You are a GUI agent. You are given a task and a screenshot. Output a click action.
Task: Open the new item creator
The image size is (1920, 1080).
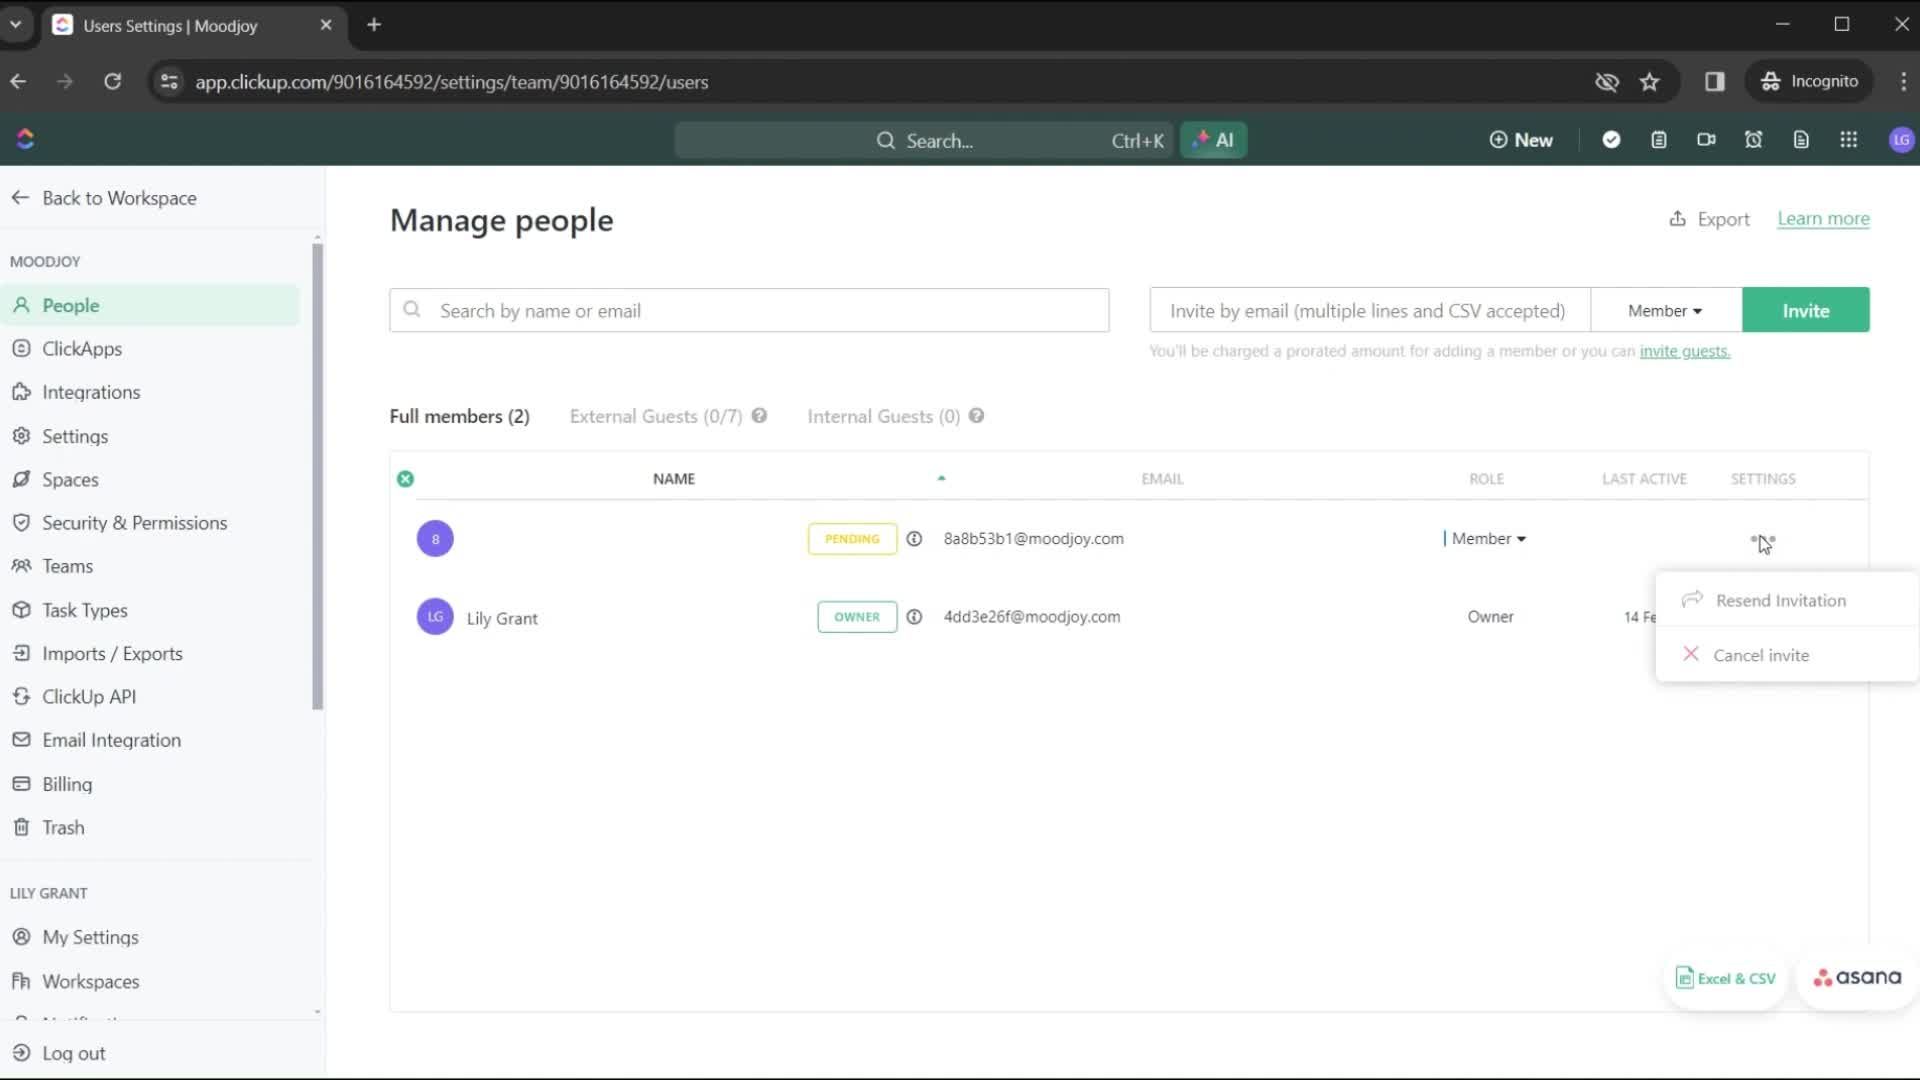pyautogui.click(x=1520, y=140)
